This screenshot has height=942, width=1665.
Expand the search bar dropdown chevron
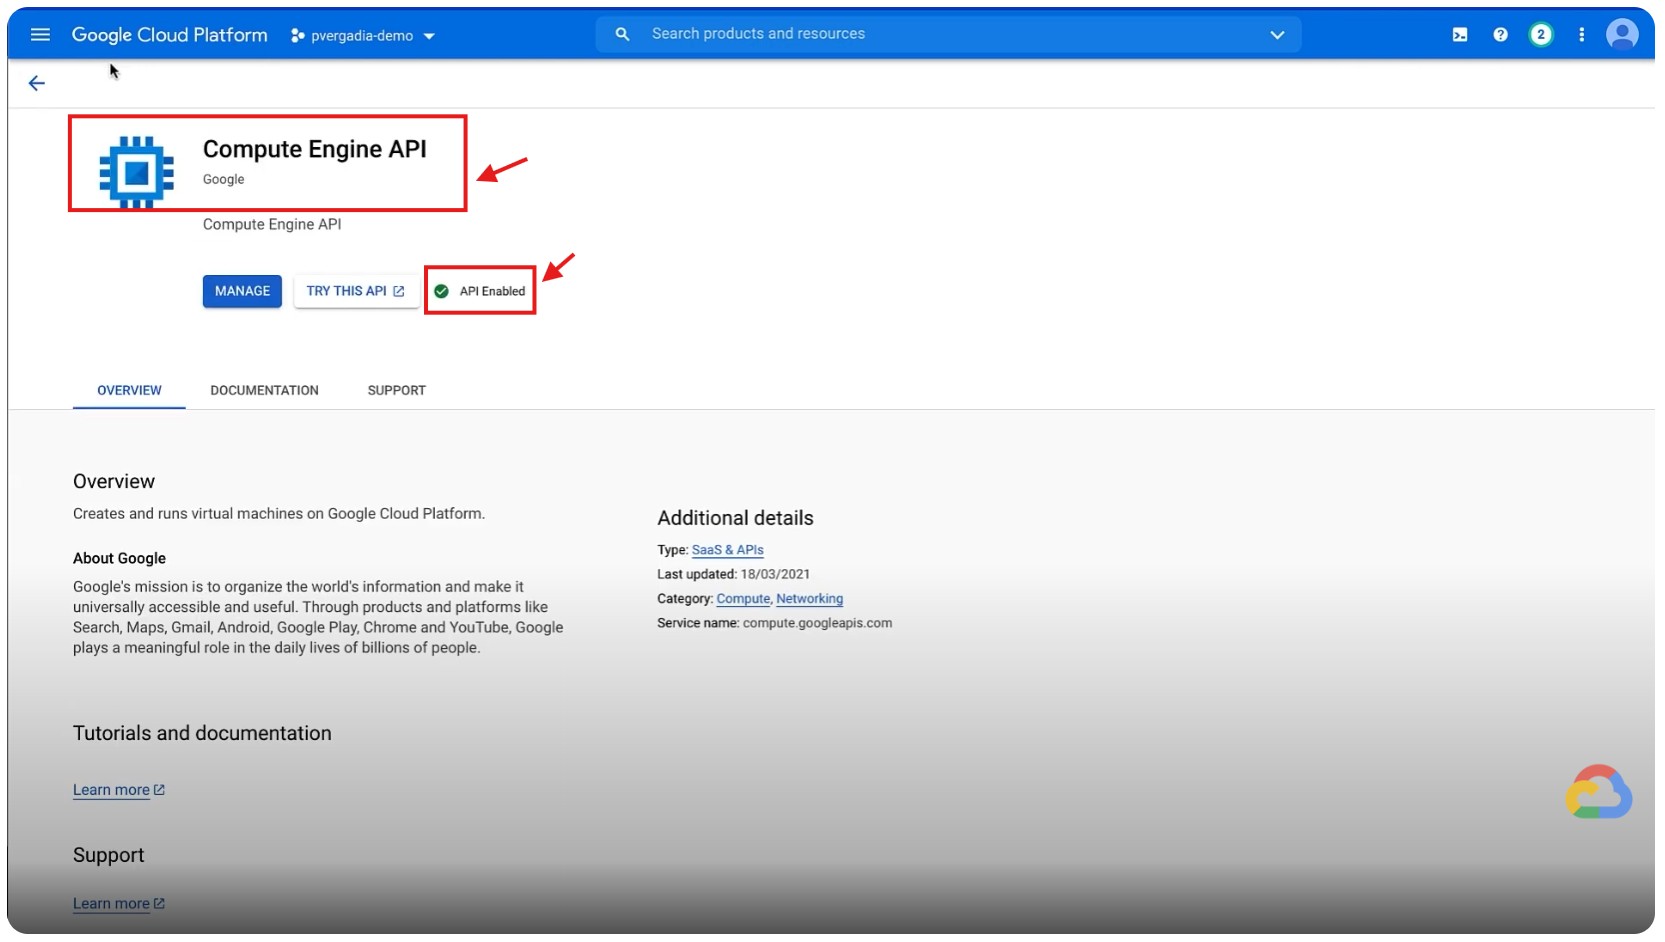(x=1277, y=35)
